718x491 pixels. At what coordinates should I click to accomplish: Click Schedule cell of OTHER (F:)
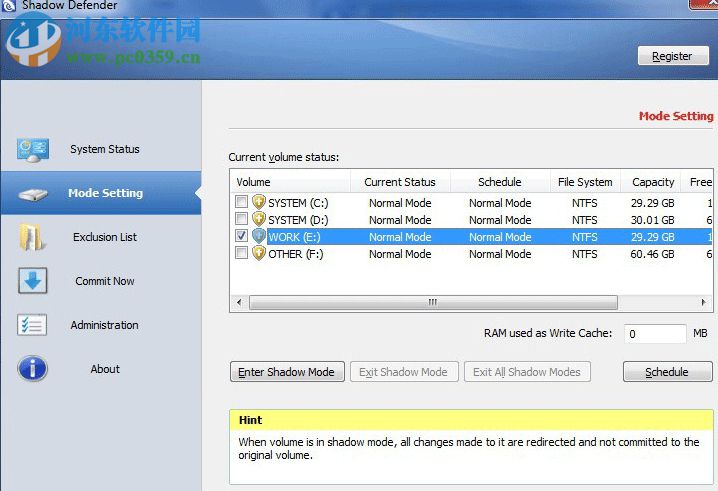point(500,254)
